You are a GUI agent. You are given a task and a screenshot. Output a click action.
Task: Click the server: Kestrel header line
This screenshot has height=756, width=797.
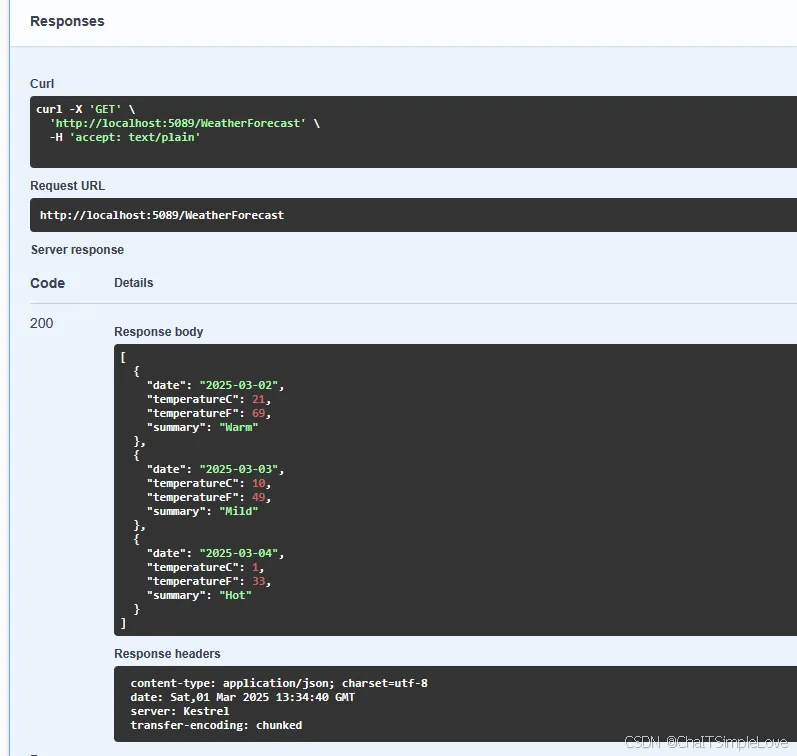pyautogui.click(x=179, y=711)
